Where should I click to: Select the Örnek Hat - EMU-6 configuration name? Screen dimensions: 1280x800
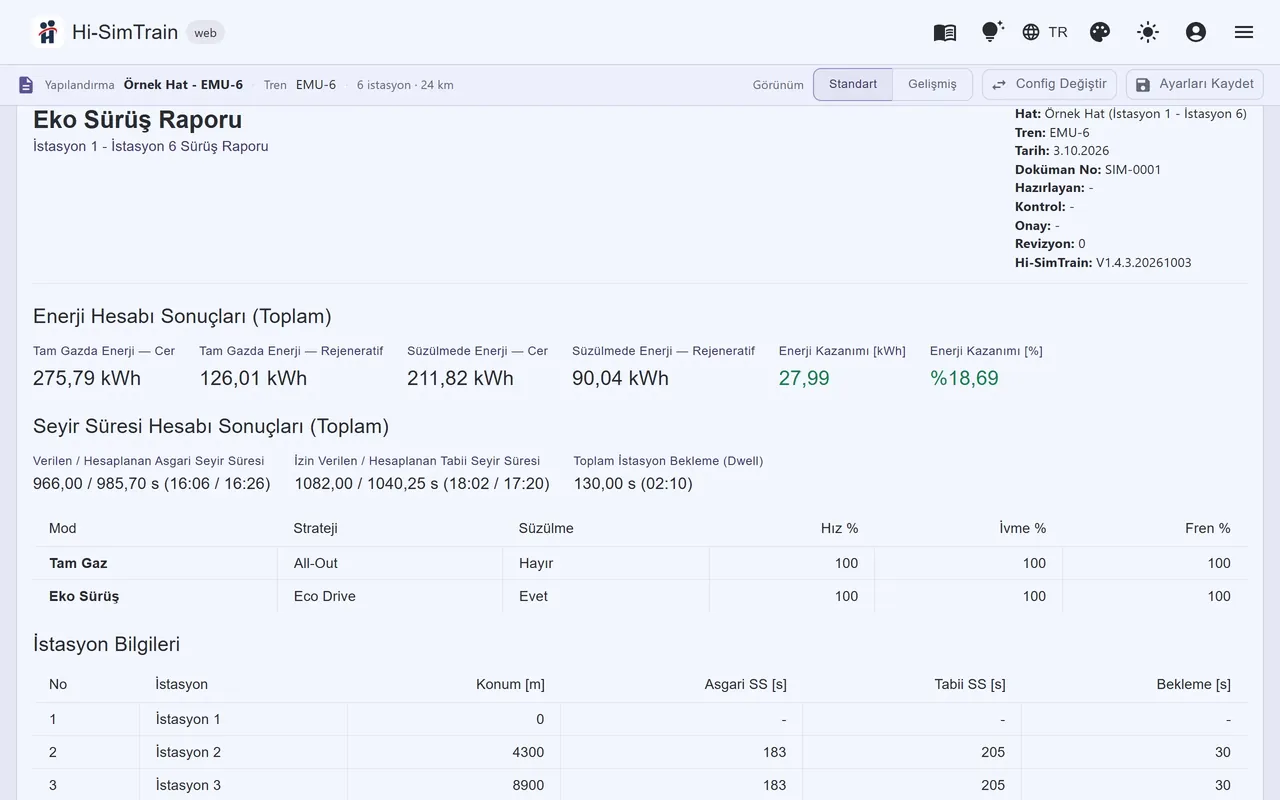[x=183, y=85]
